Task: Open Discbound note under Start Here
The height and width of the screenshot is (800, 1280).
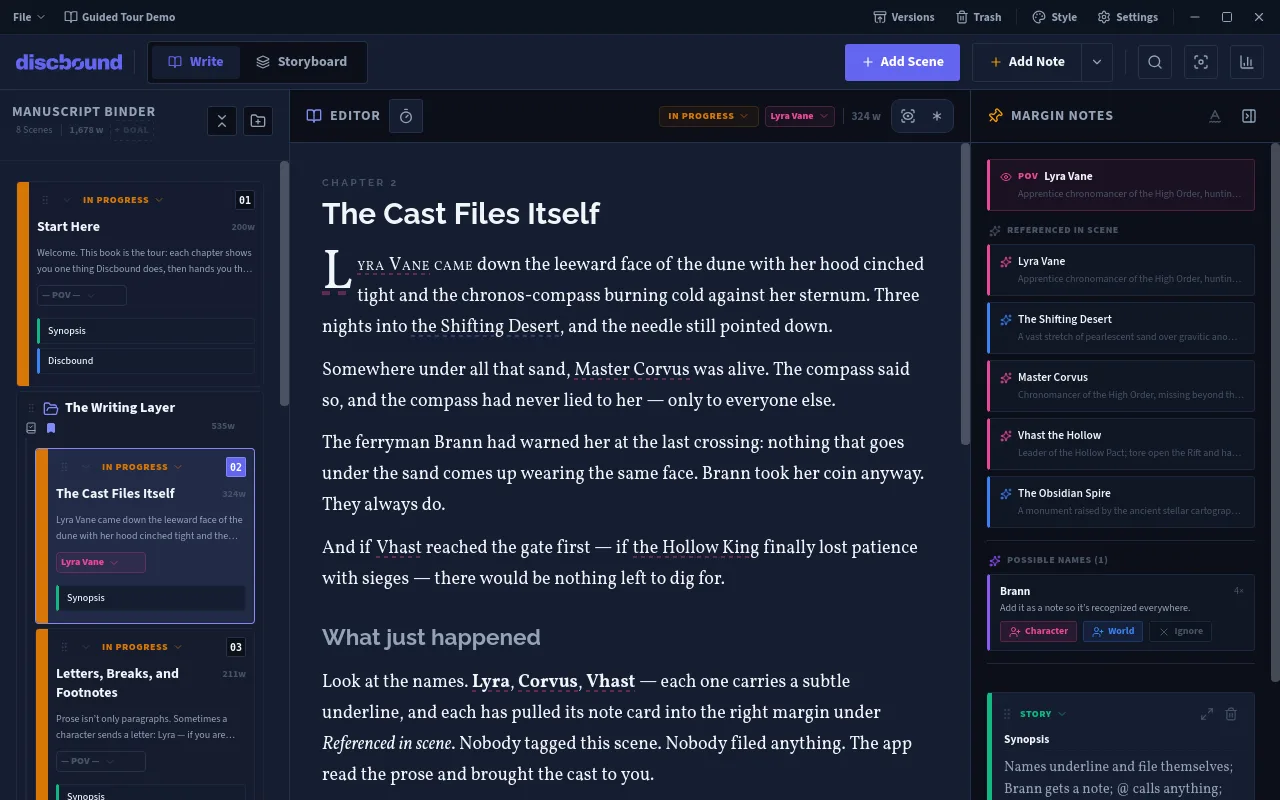Action: coord(145,361)
